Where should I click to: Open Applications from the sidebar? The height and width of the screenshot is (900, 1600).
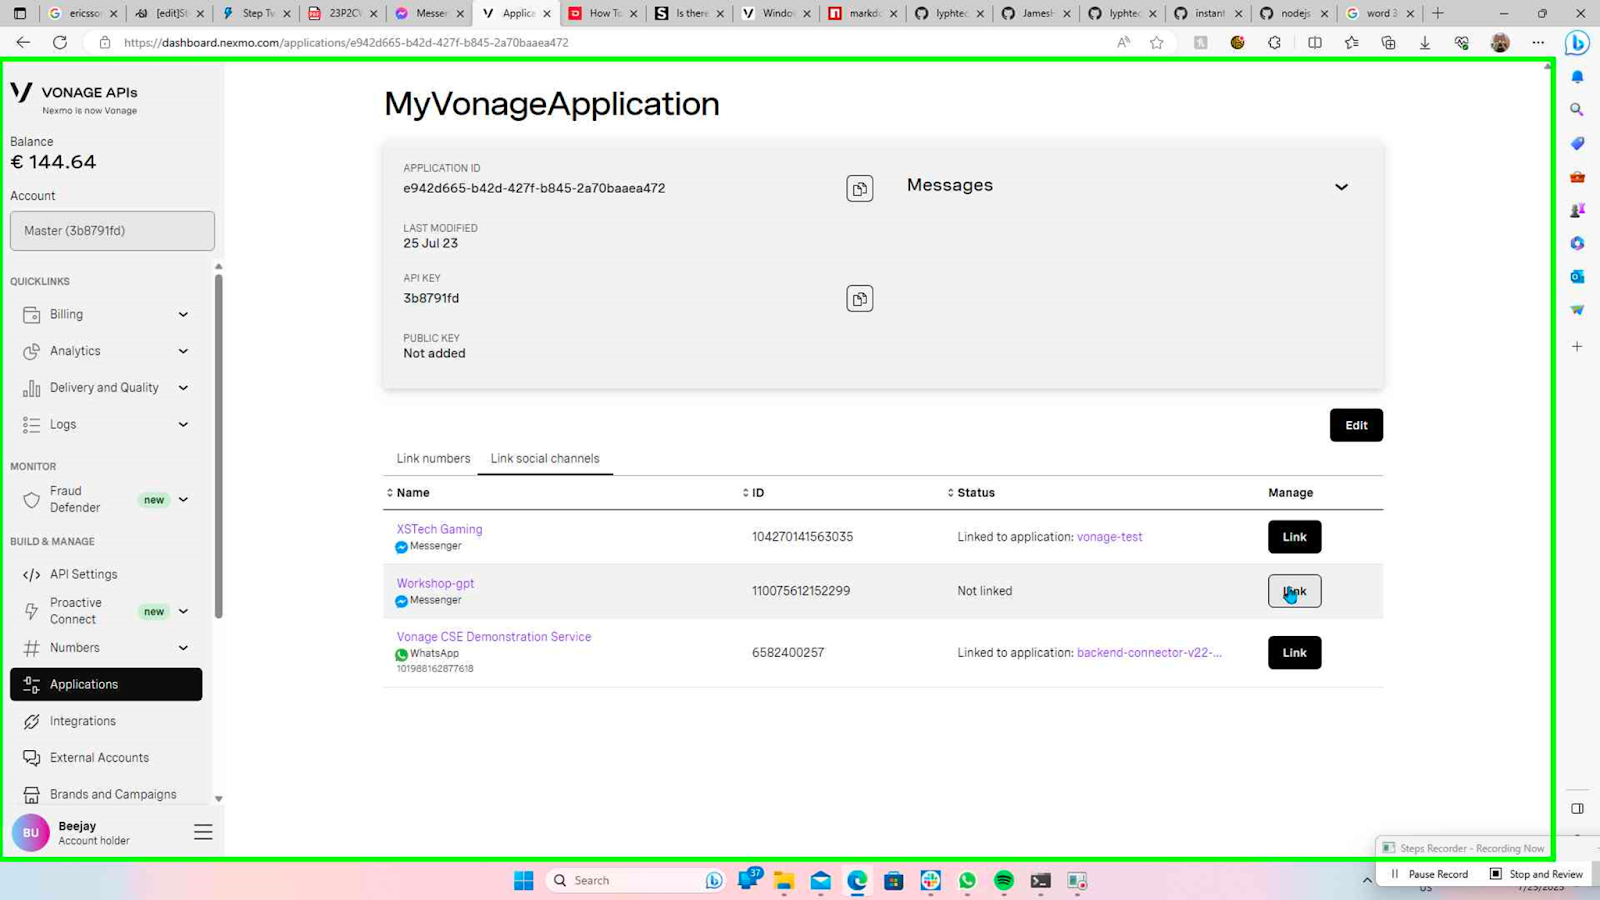(x=82, y=684)
